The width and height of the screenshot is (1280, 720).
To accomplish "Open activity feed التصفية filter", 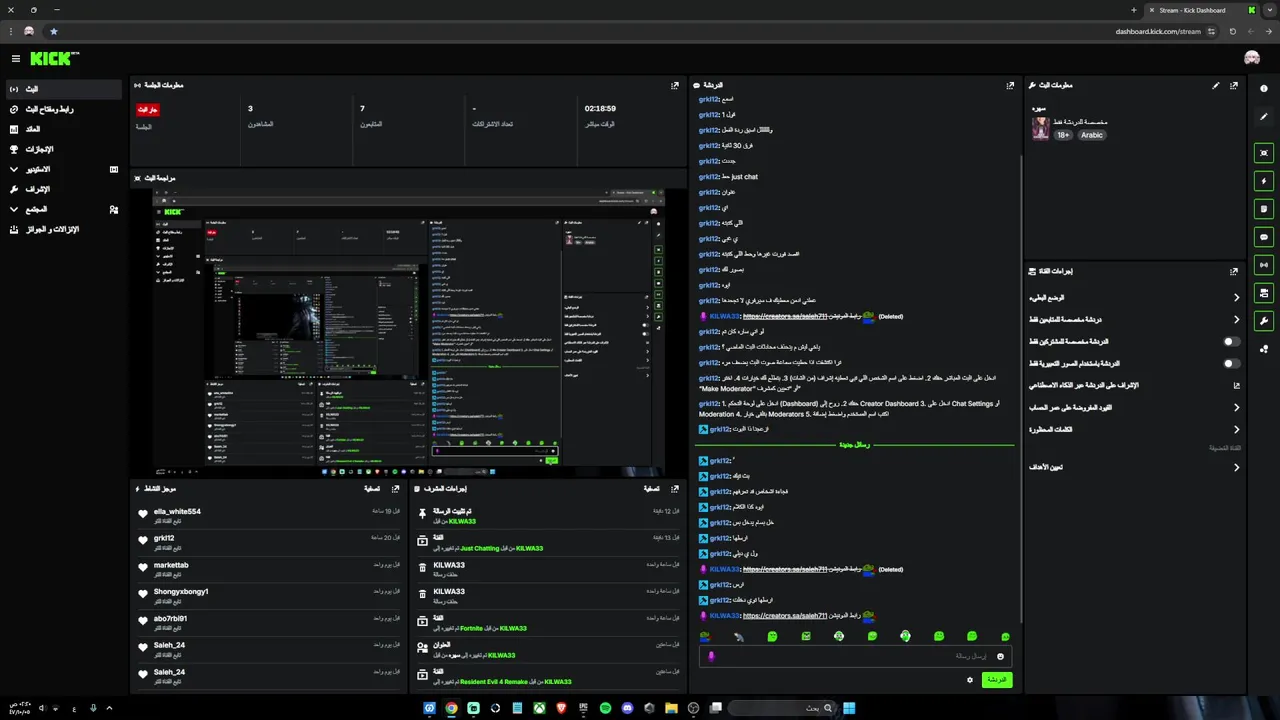I will (372, 489).
